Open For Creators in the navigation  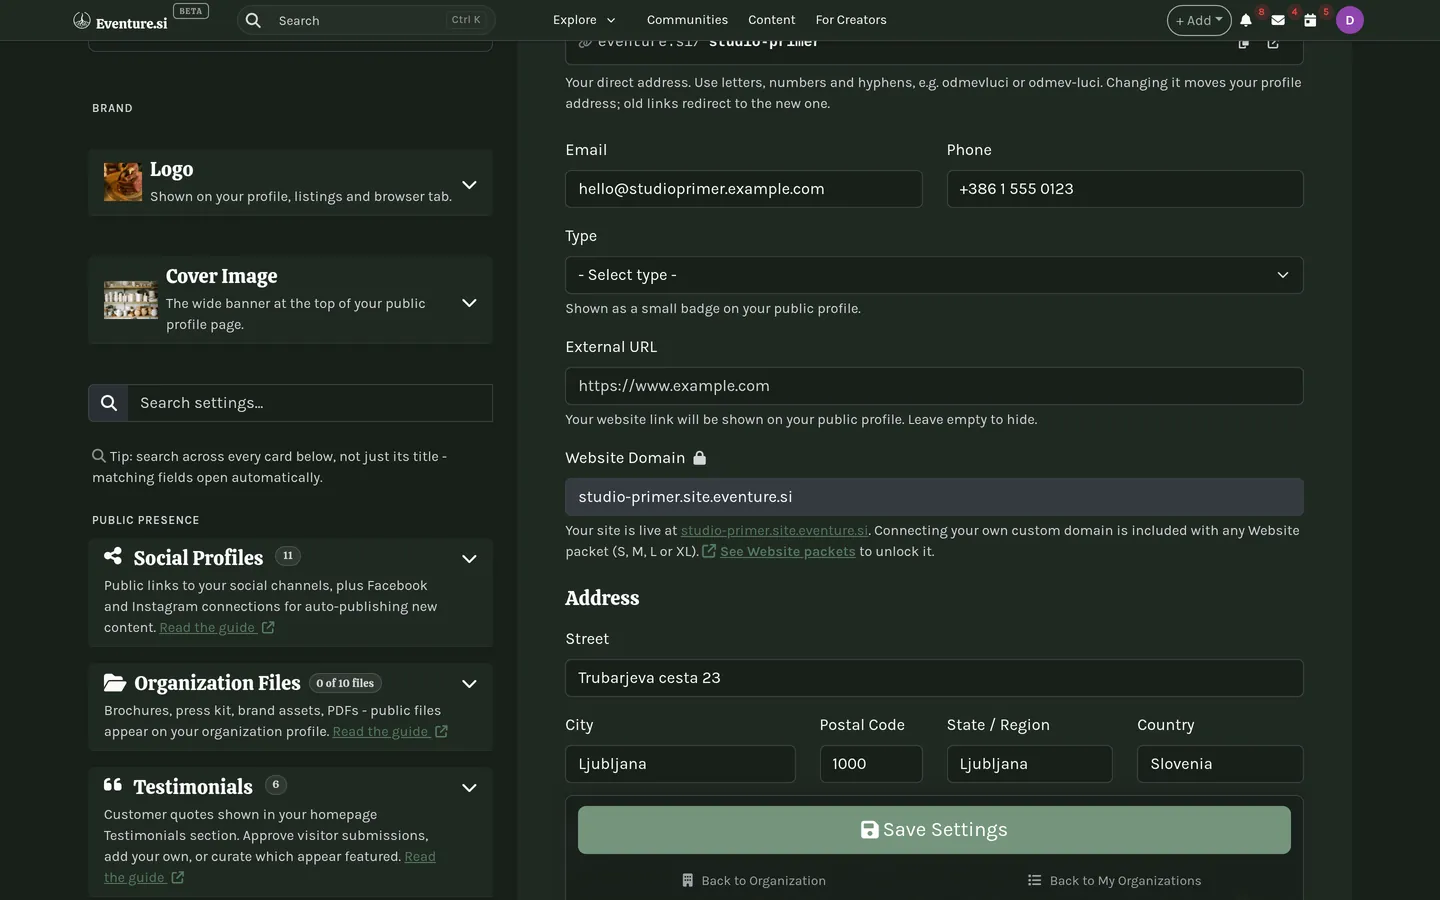(851, 20)
